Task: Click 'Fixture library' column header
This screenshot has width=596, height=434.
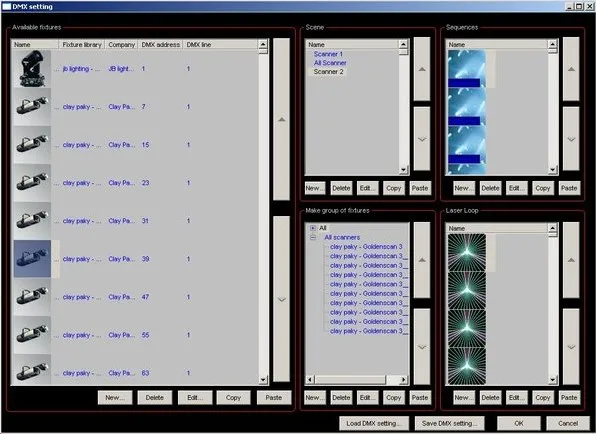Action: [82, 44]
